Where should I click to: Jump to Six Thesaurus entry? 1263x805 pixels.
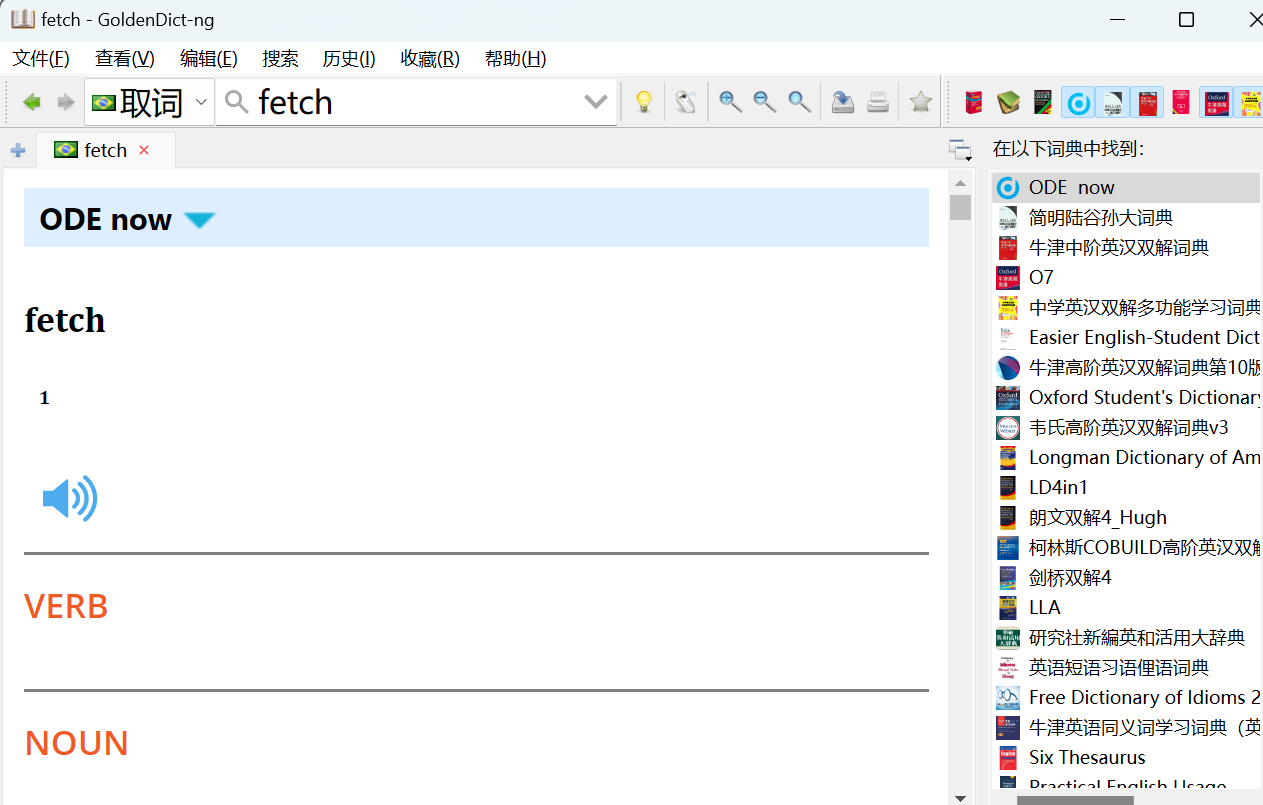(1126, 757)
